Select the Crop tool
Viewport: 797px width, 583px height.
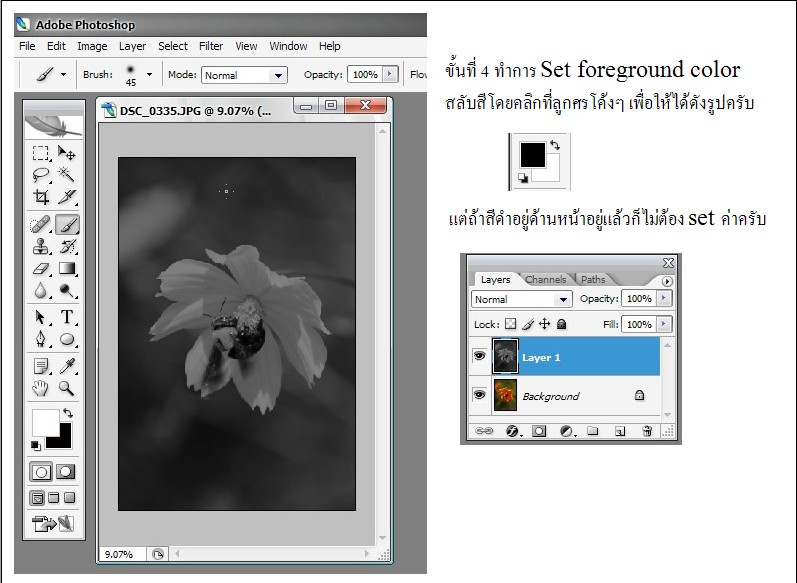tap(41, 197)
